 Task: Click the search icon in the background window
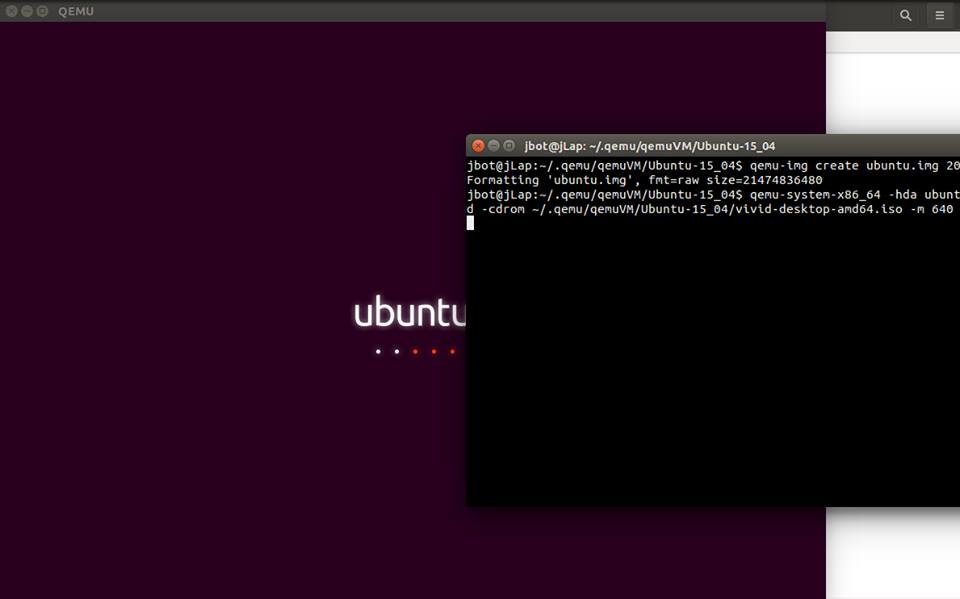tap(906, 16)
